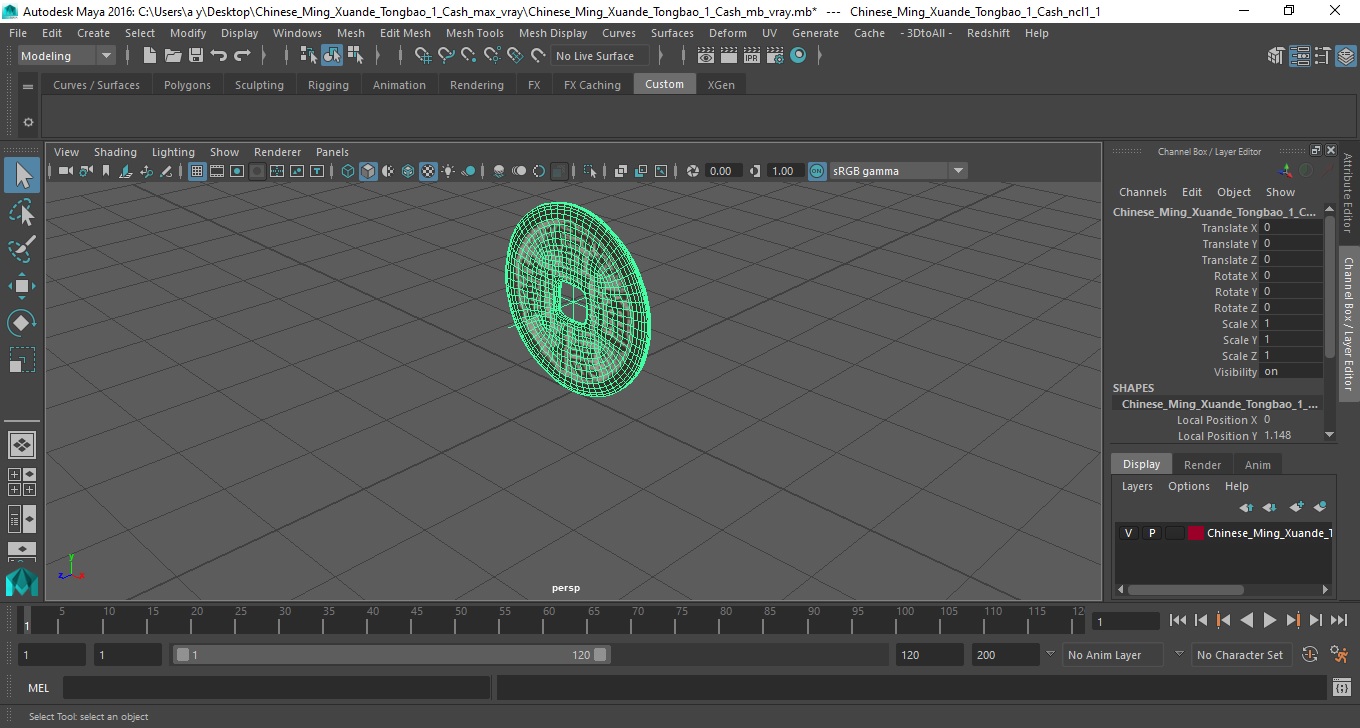
Task: Open the Mesh Tools menu
Action: point(474,33)
